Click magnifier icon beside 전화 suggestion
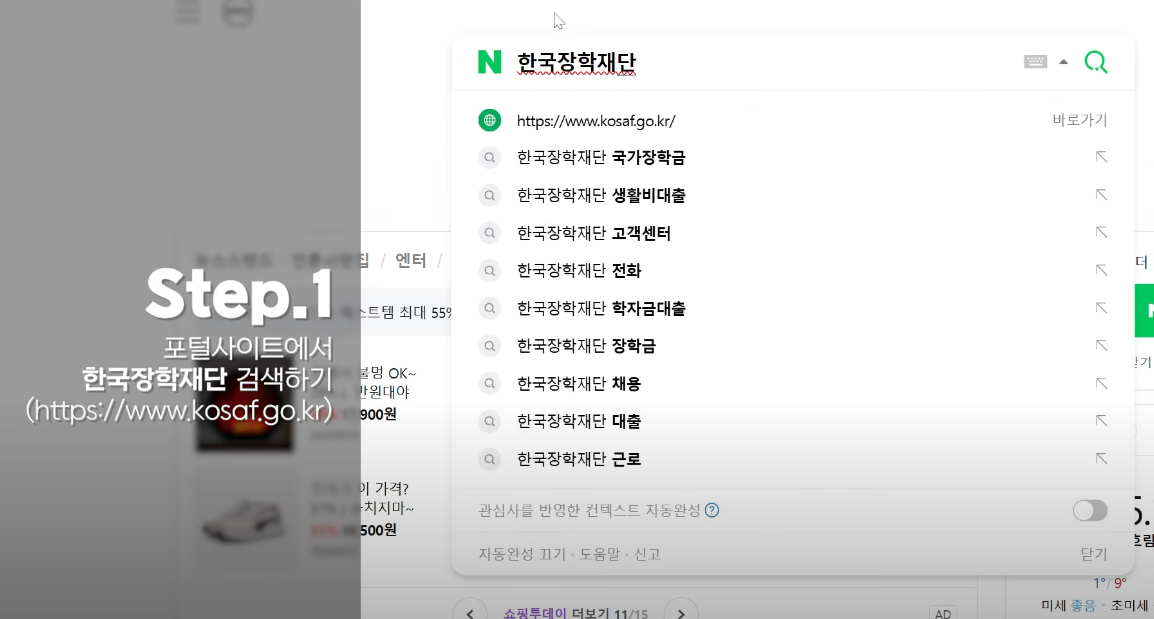Viewport: 1154px width, 619px height. click(489, 271)
